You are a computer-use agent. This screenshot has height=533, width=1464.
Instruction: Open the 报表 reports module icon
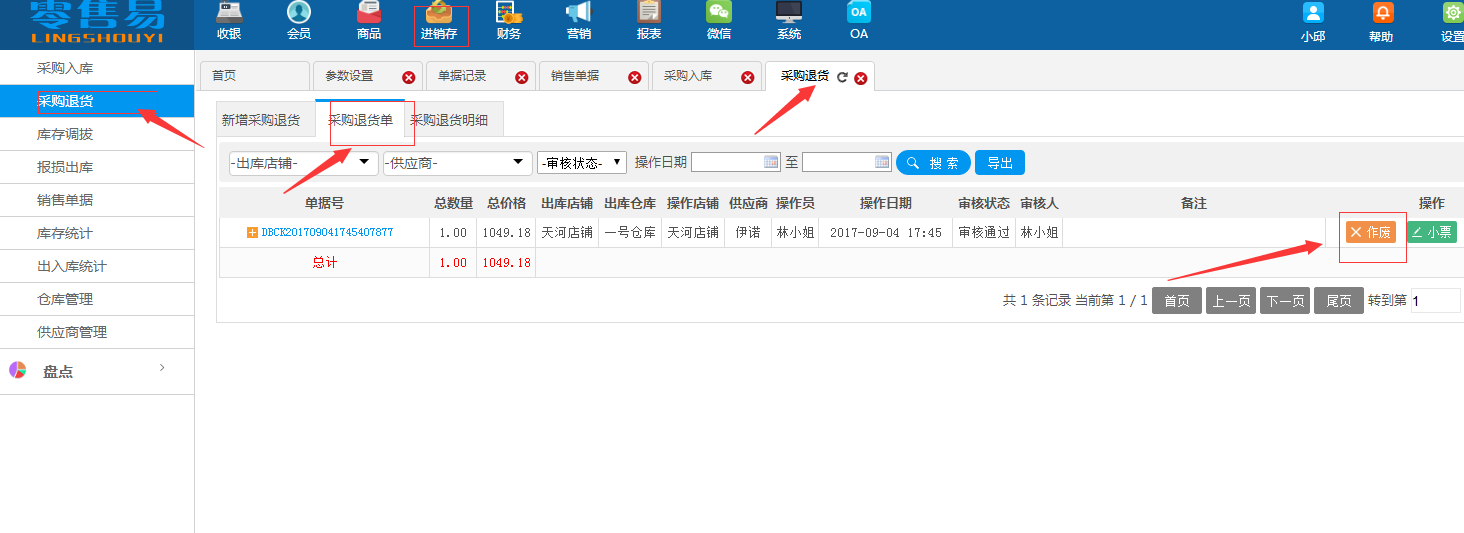[649, 13]
